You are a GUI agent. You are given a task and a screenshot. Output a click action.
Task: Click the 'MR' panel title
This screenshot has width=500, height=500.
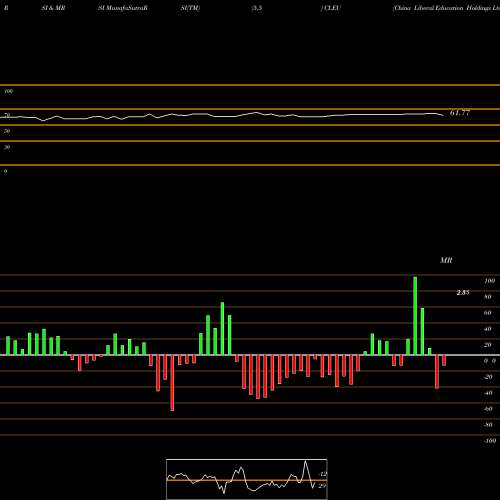(x=446, y=260)
